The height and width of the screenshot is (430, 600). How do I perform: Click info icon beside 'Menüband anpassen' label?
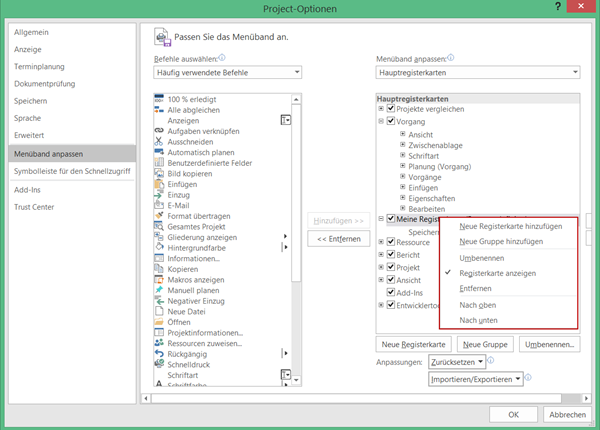[450, 58]
